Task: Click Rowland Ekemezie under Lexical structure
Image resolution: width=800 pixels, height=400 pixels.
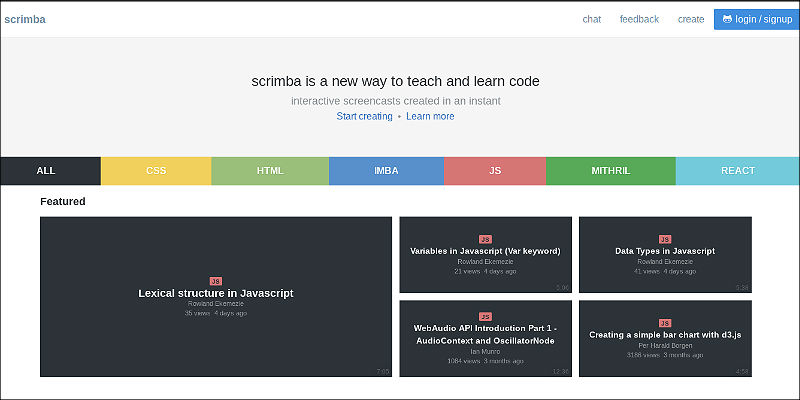Action: (216, 304)
